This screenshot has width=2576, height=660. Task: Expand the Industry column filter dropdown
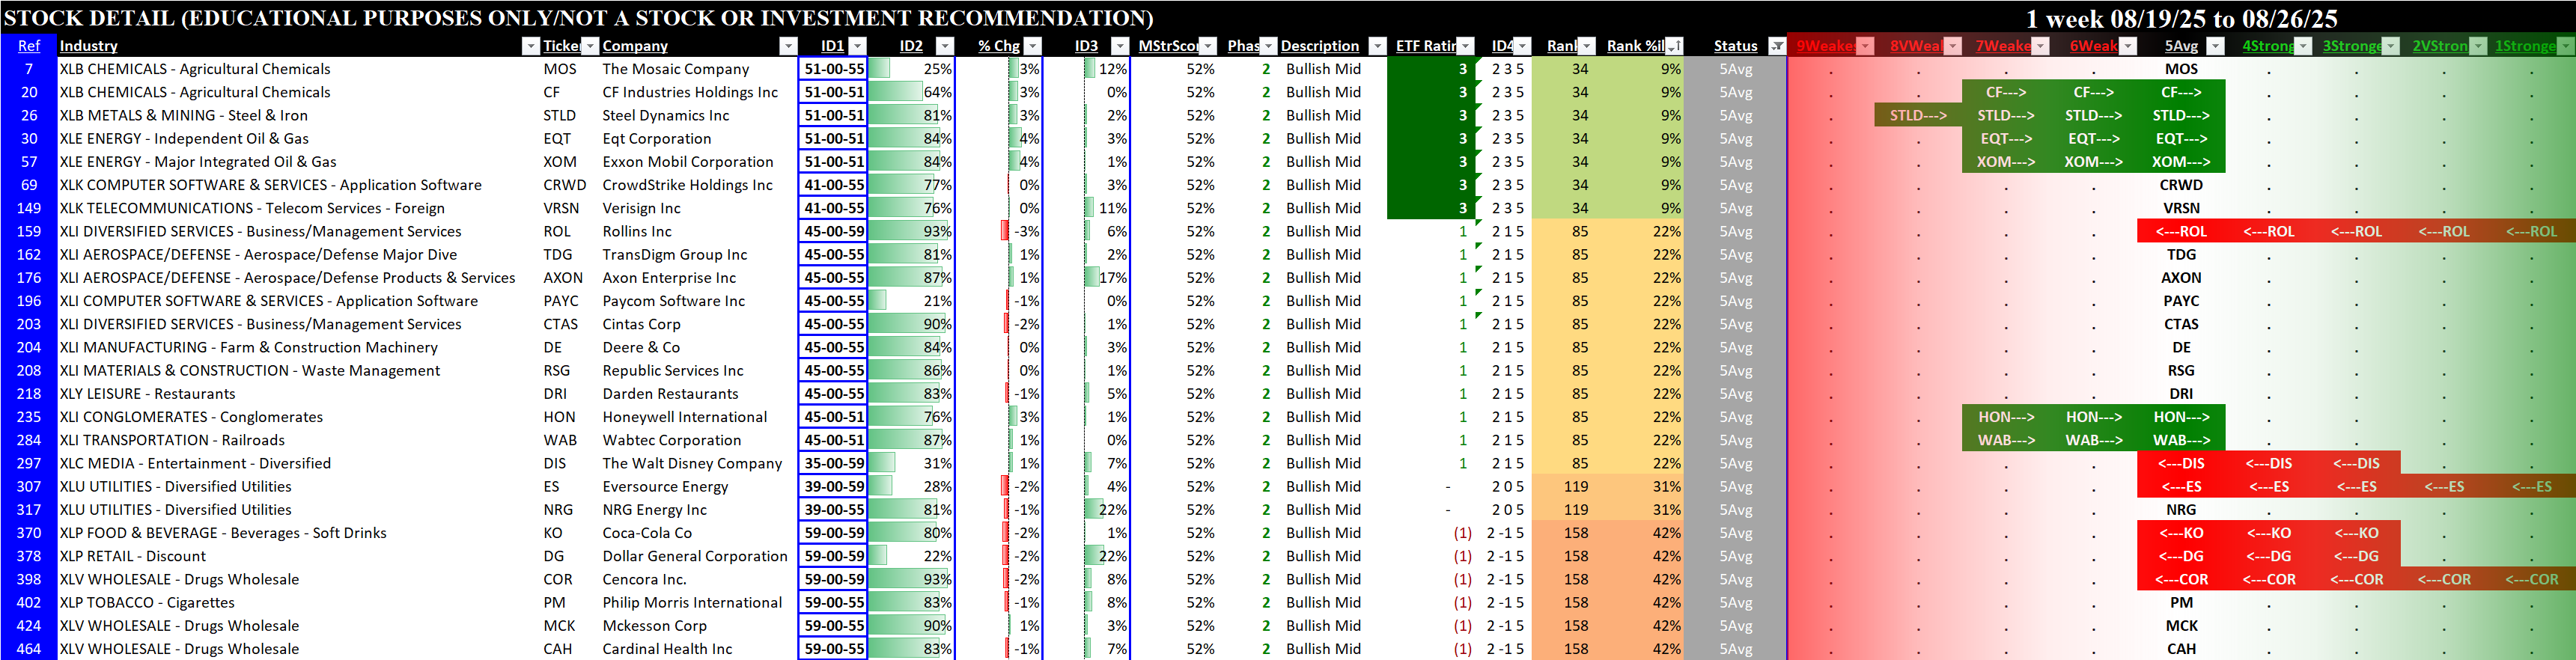point(530,46)
